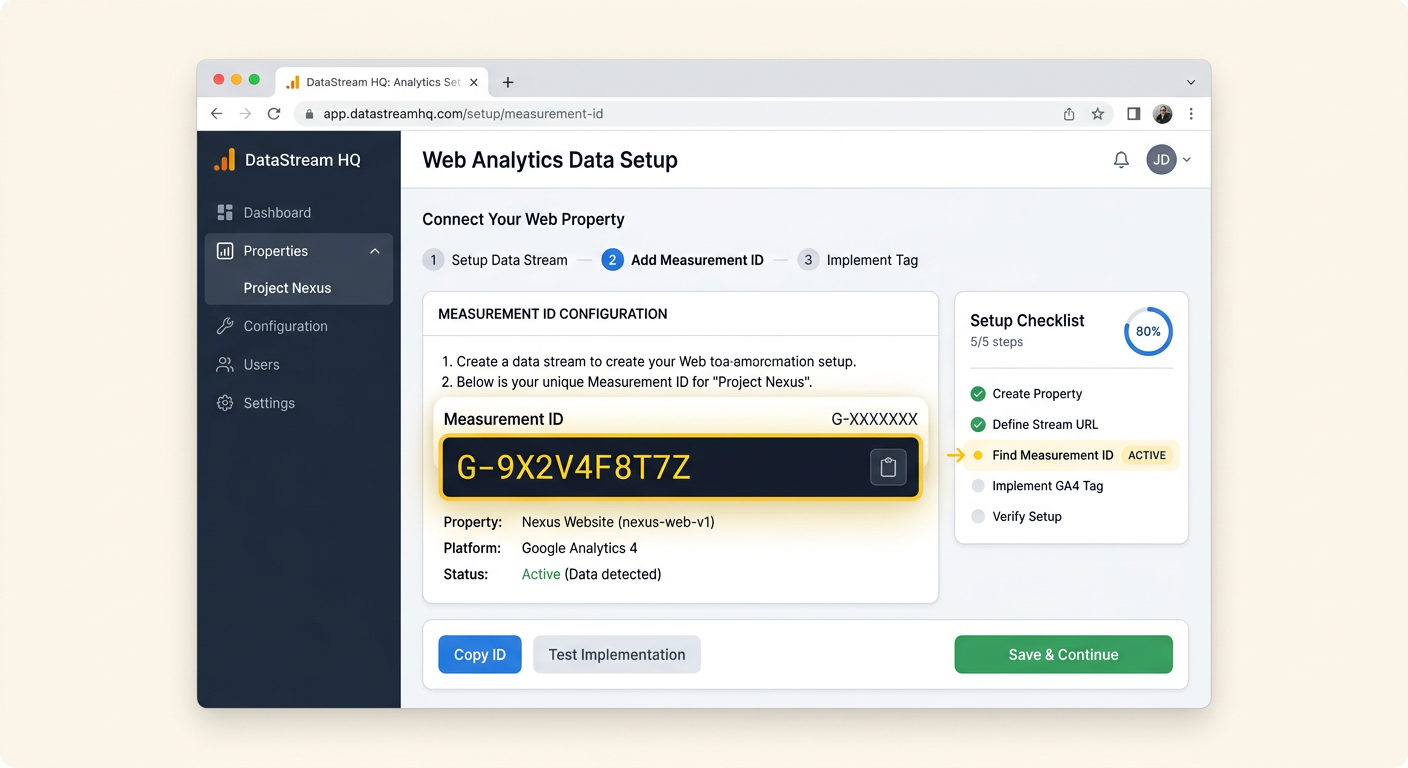
Task: Reload the page
Action: click(273, 114)
